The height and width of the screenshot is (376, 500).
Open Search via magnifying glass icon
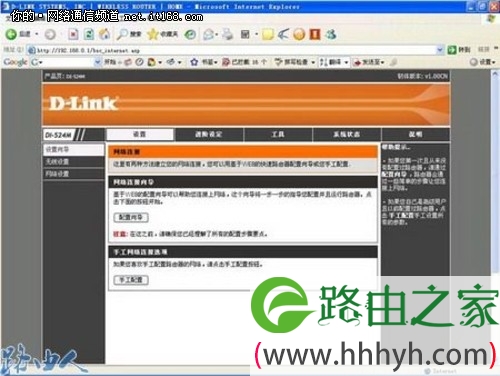click(x=122, y=34)
